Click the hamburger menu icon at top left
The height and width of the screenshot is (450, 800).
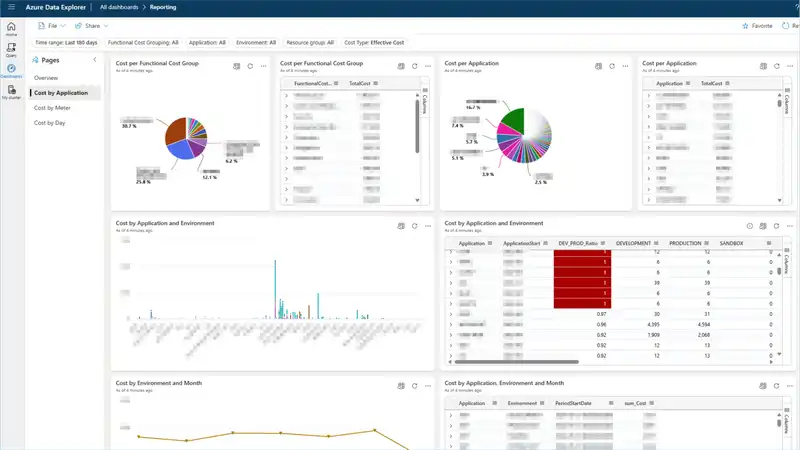[x=11, y=6]
